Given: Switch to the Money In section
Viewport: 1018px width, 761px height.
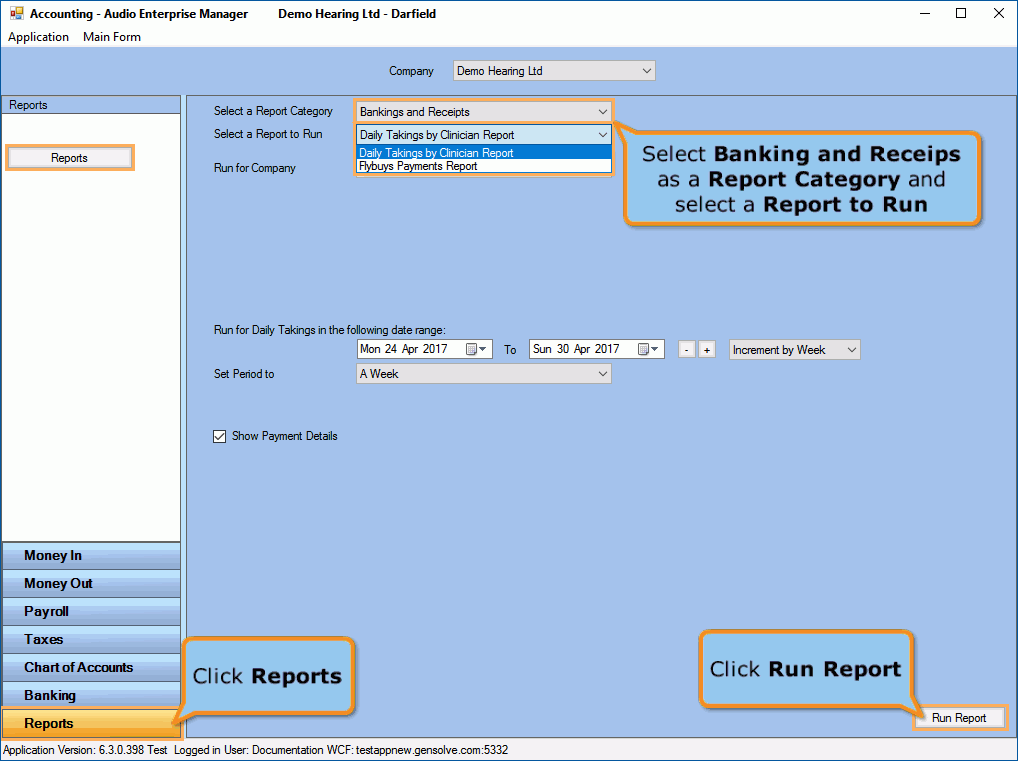Looking at the screenshot, I should [x=90, y=555].
